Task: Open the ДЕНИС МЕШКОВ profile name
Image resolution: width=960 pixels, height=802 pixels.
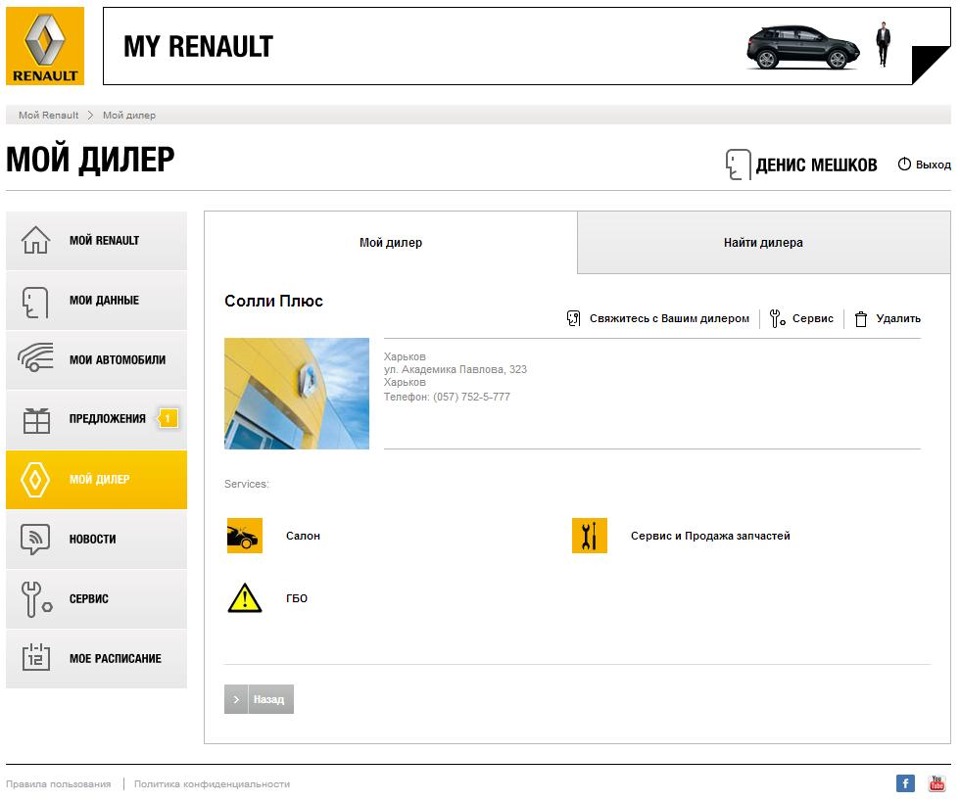Action: (816, 165)
